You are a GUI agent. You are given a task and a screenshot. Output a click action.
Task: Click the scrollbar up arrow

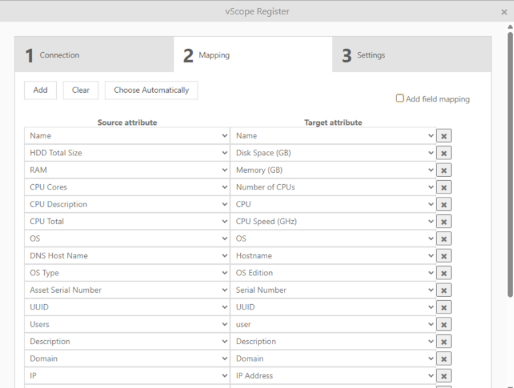tap(510, 27)
